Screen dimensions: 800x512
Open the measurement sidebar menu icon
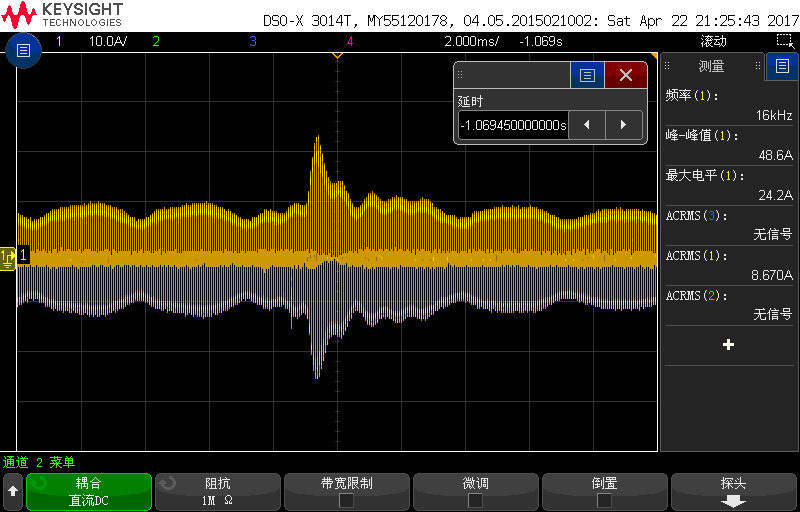click(782, 66)
